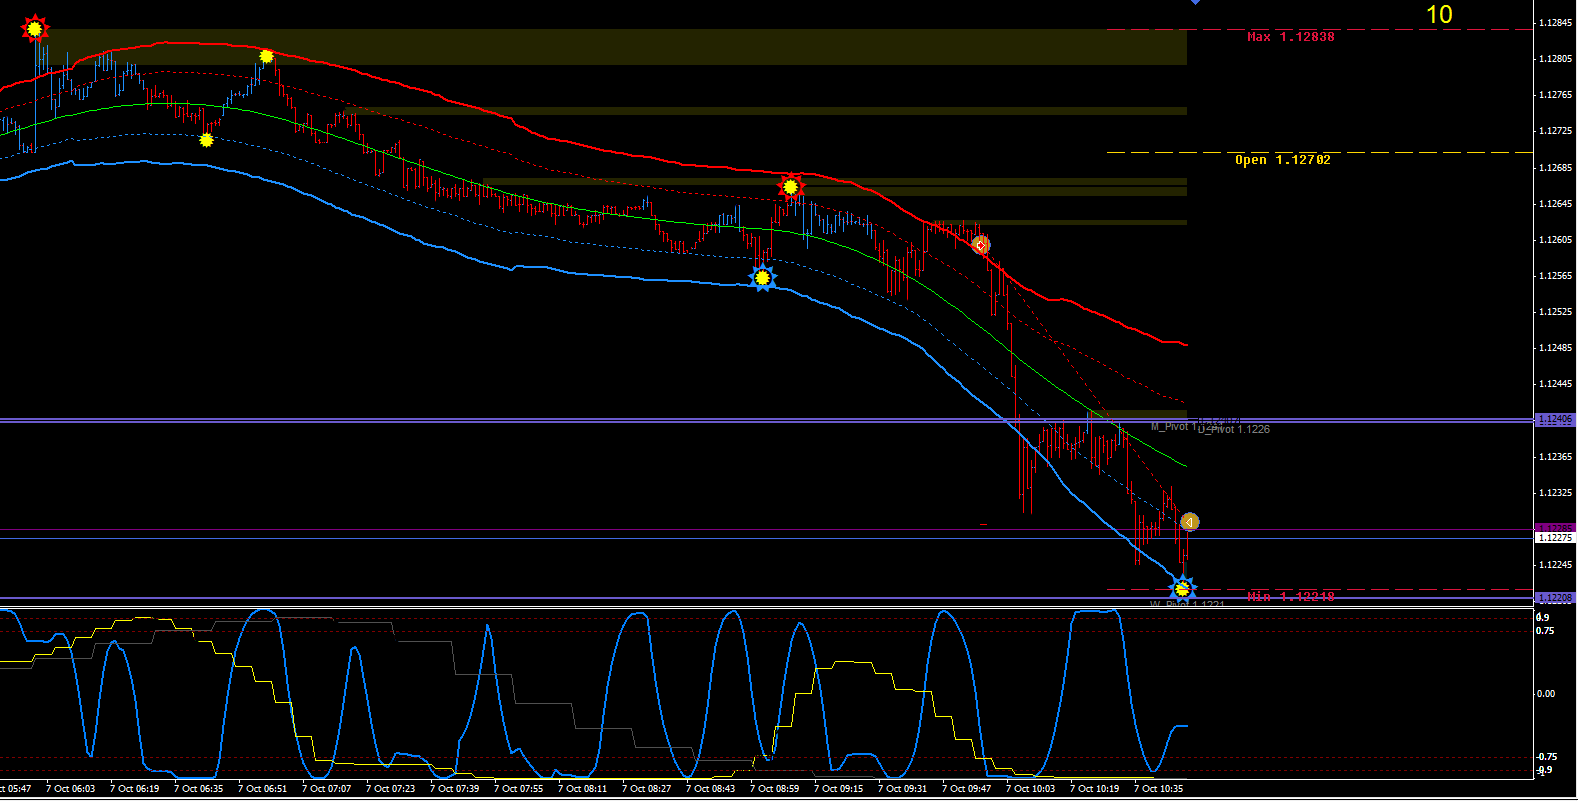
Task: Select the "7 Oct 07:55" time label
Action: click(521, 789)
